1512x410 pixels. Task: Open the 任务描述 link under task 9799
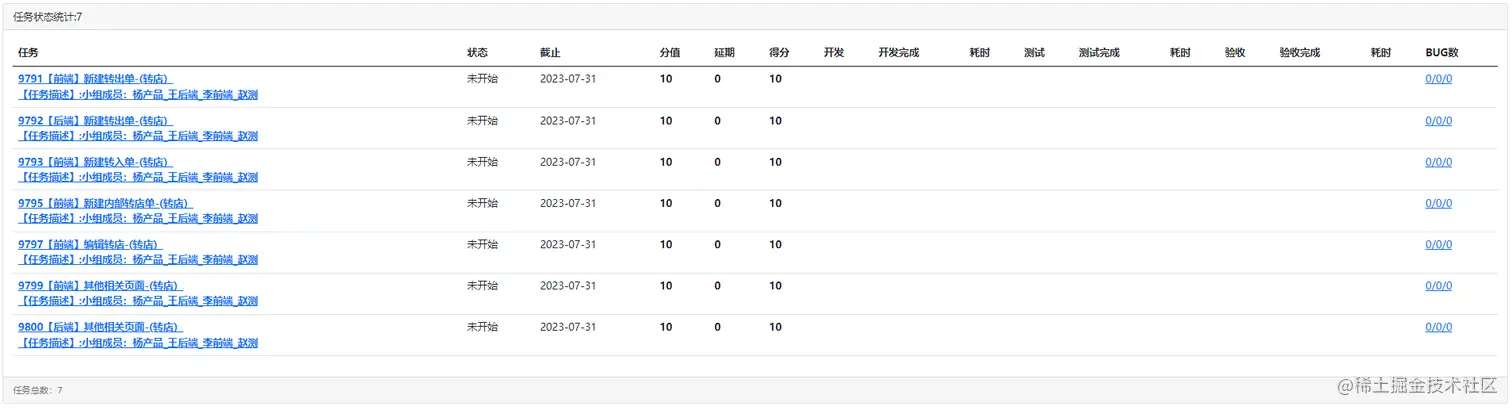[x=138, y=301]
